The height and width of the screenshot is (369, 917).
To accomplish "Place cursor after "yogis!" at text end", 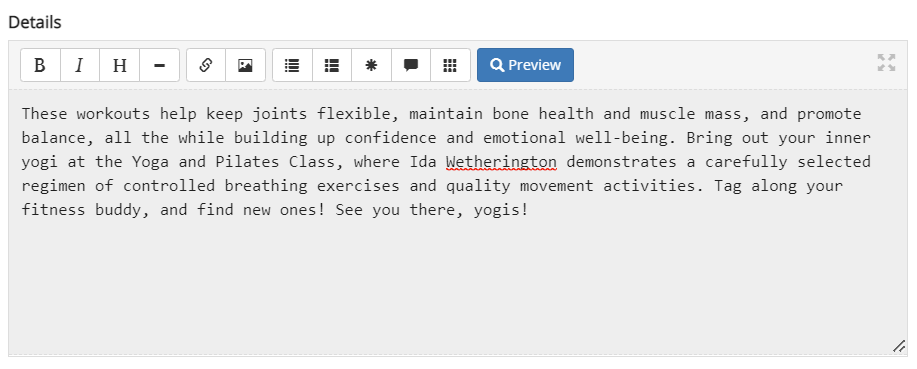I will tap(529, 210).
